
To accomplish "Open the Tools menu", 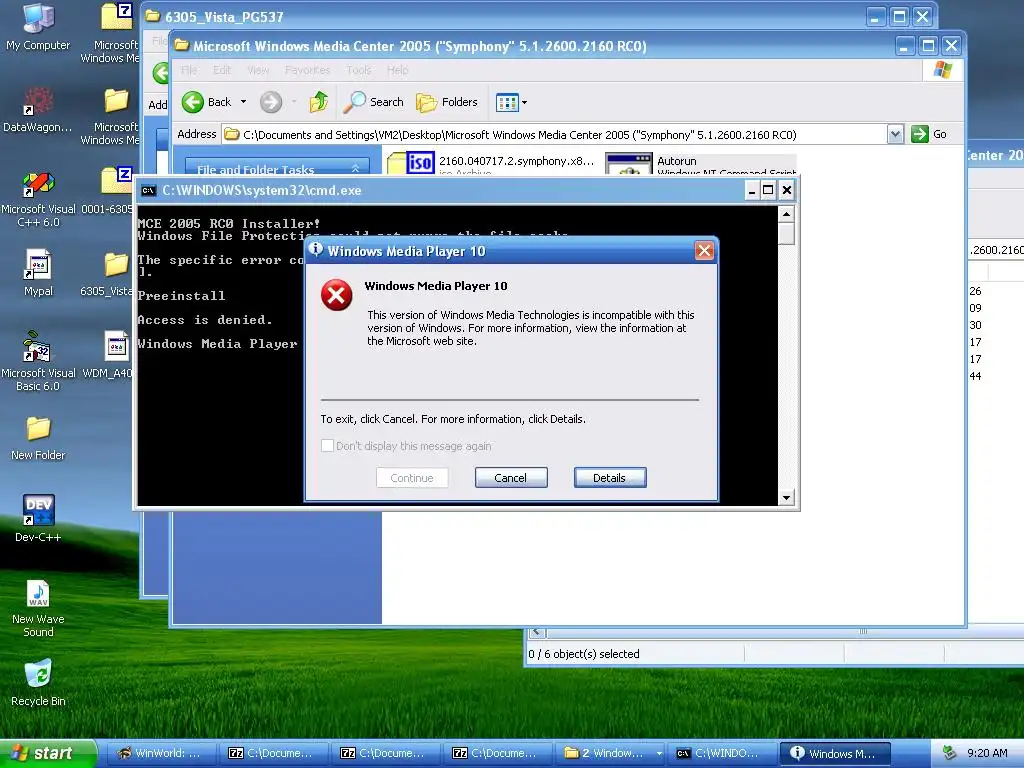I will click(x=359, y=70).
